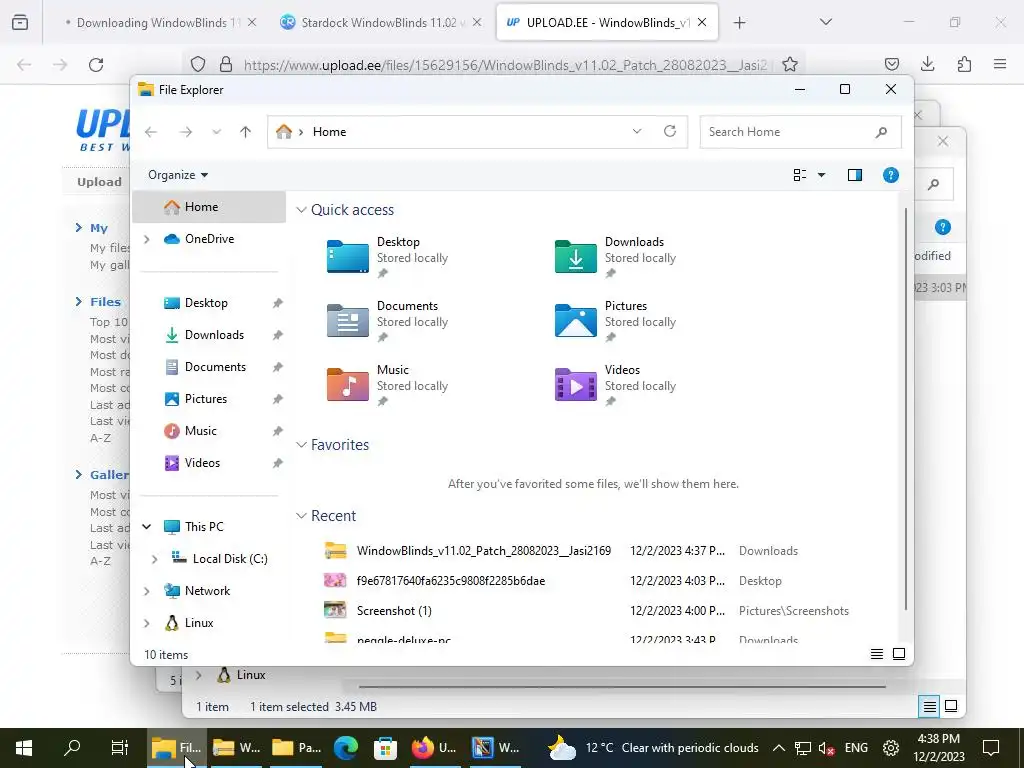This screenshot has height=768, width=1024.
Task: Switch to details view in status bar
Action: 877,654
